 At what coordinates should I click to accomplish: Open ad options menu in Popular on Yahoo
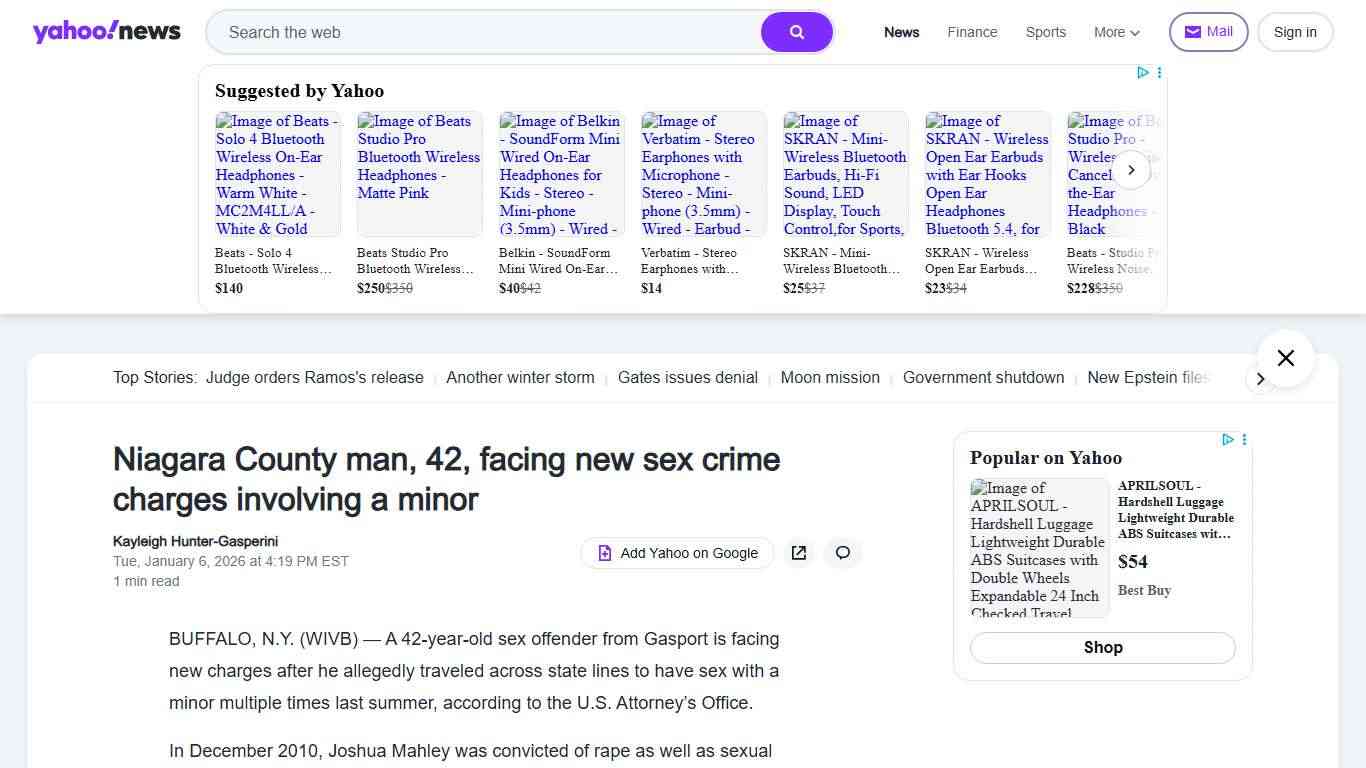coord(1244,440)
